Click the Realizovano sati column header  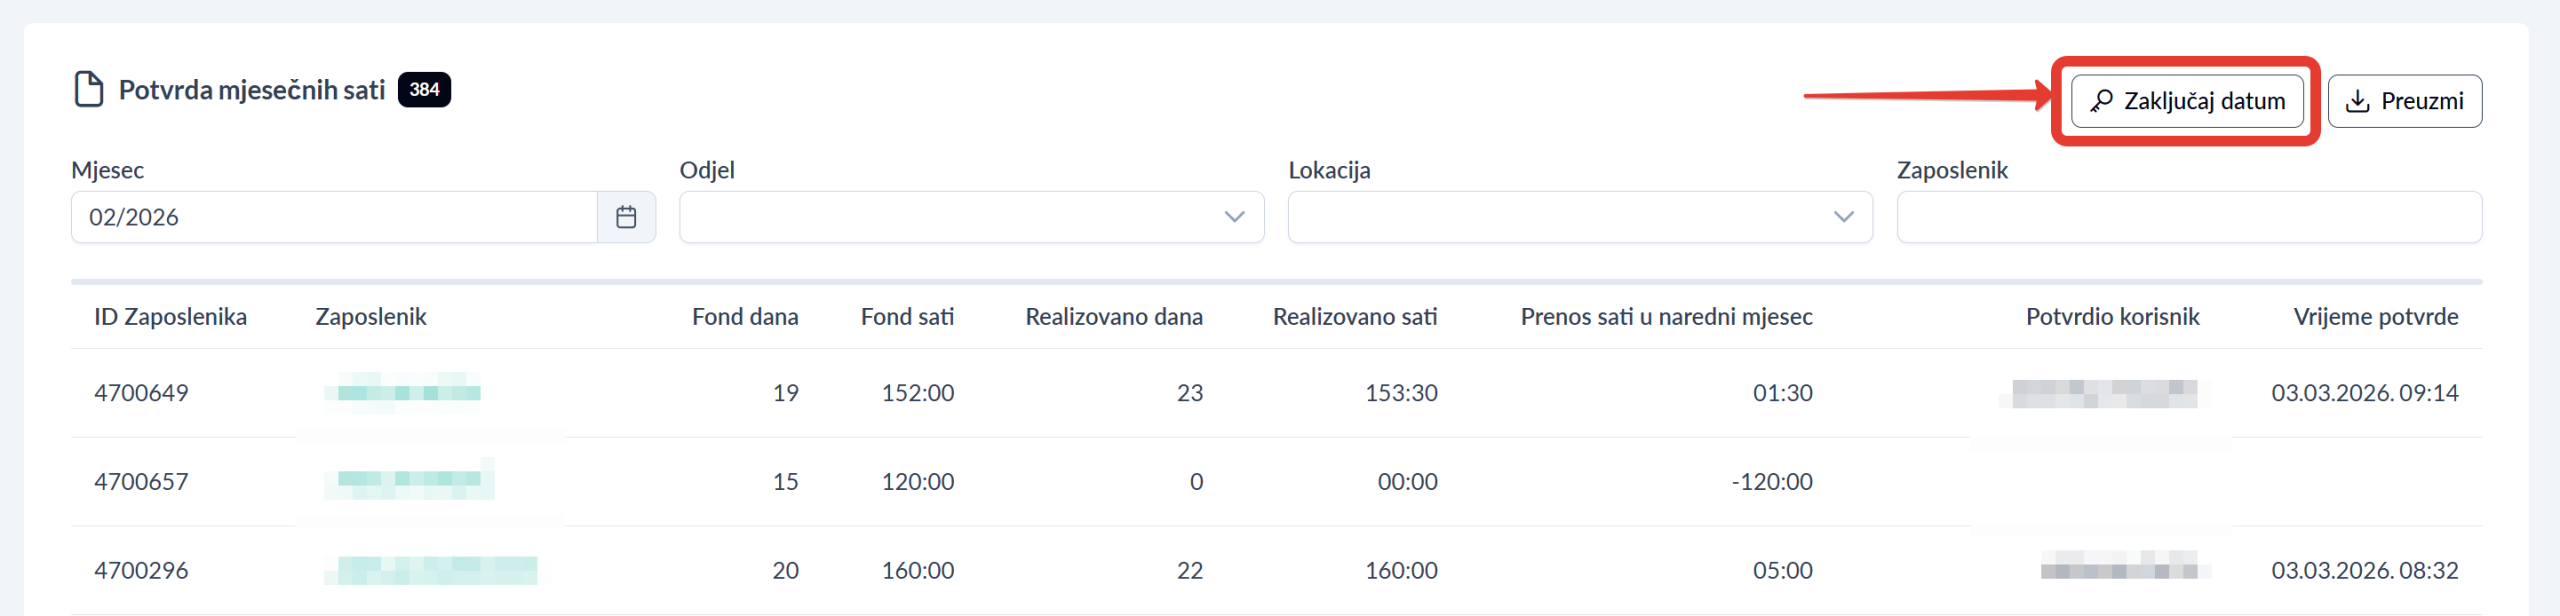click(1355, 317)
